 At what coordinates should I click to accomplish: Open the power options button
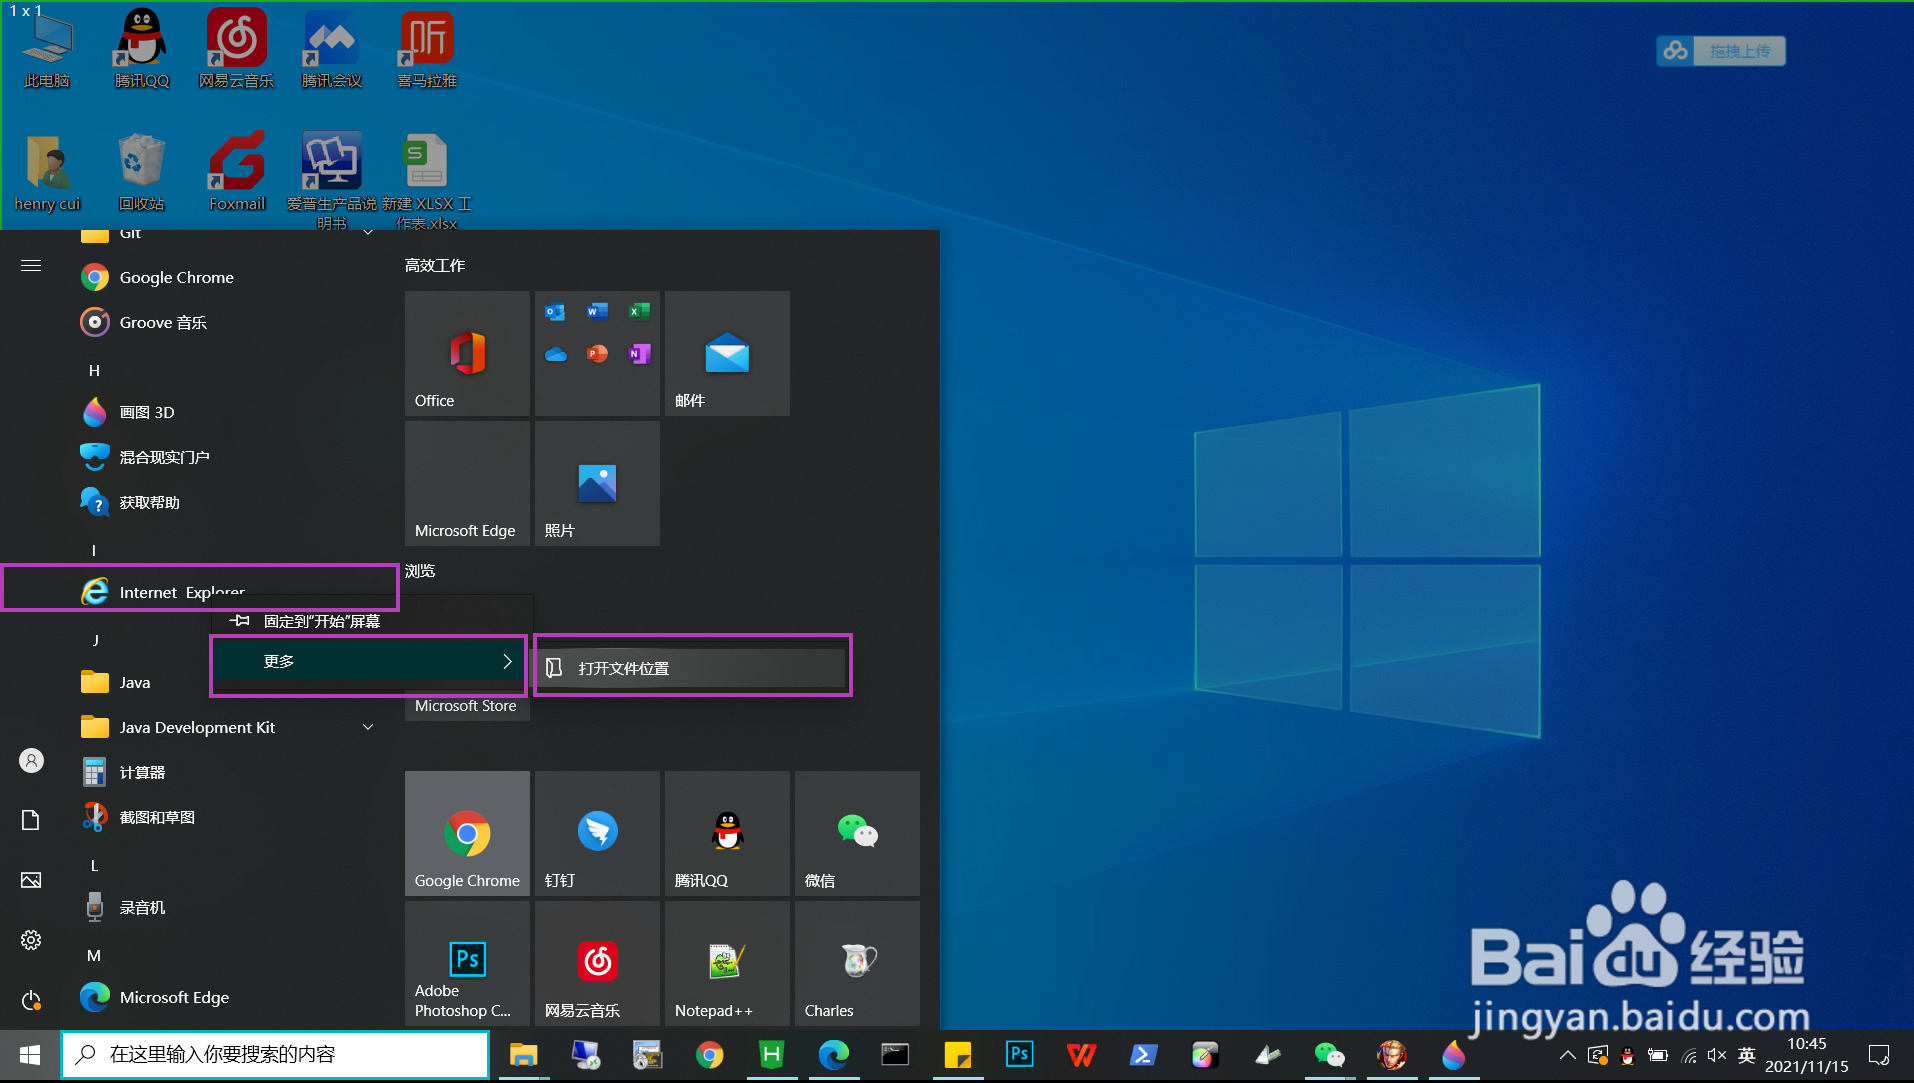click(x=31, y=1000)
